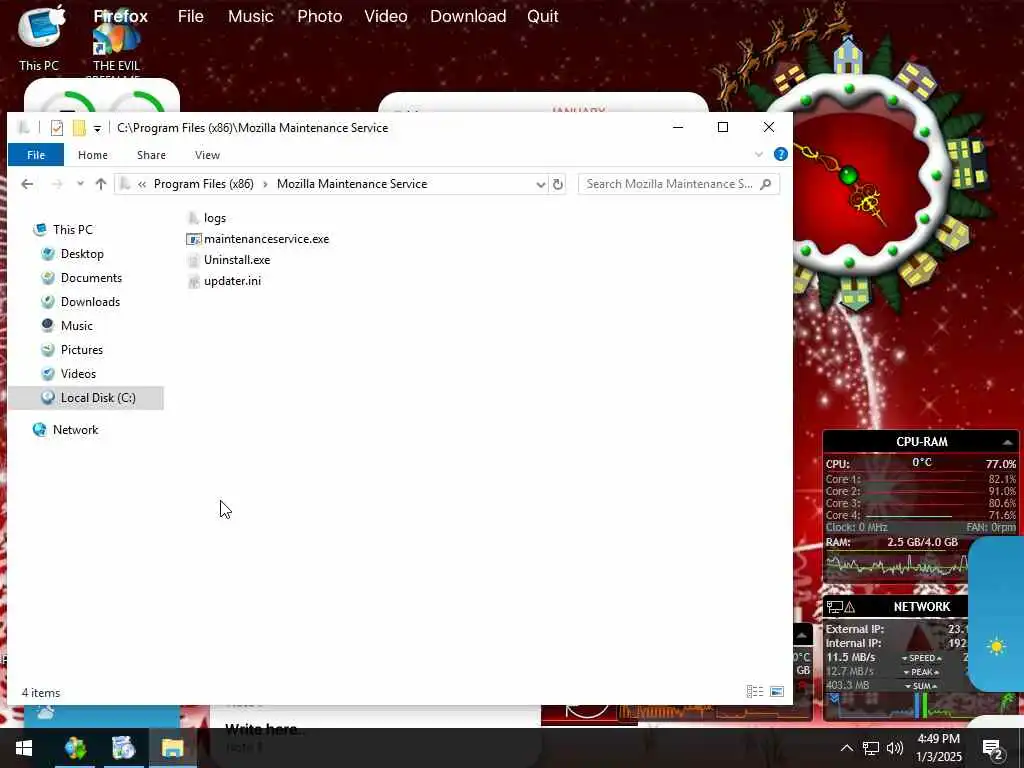Image resolution: width=1024 pixels, height=768 pixels.
Task: Click the Program Files (x86) breadcrumb
Action: [204, 184]
